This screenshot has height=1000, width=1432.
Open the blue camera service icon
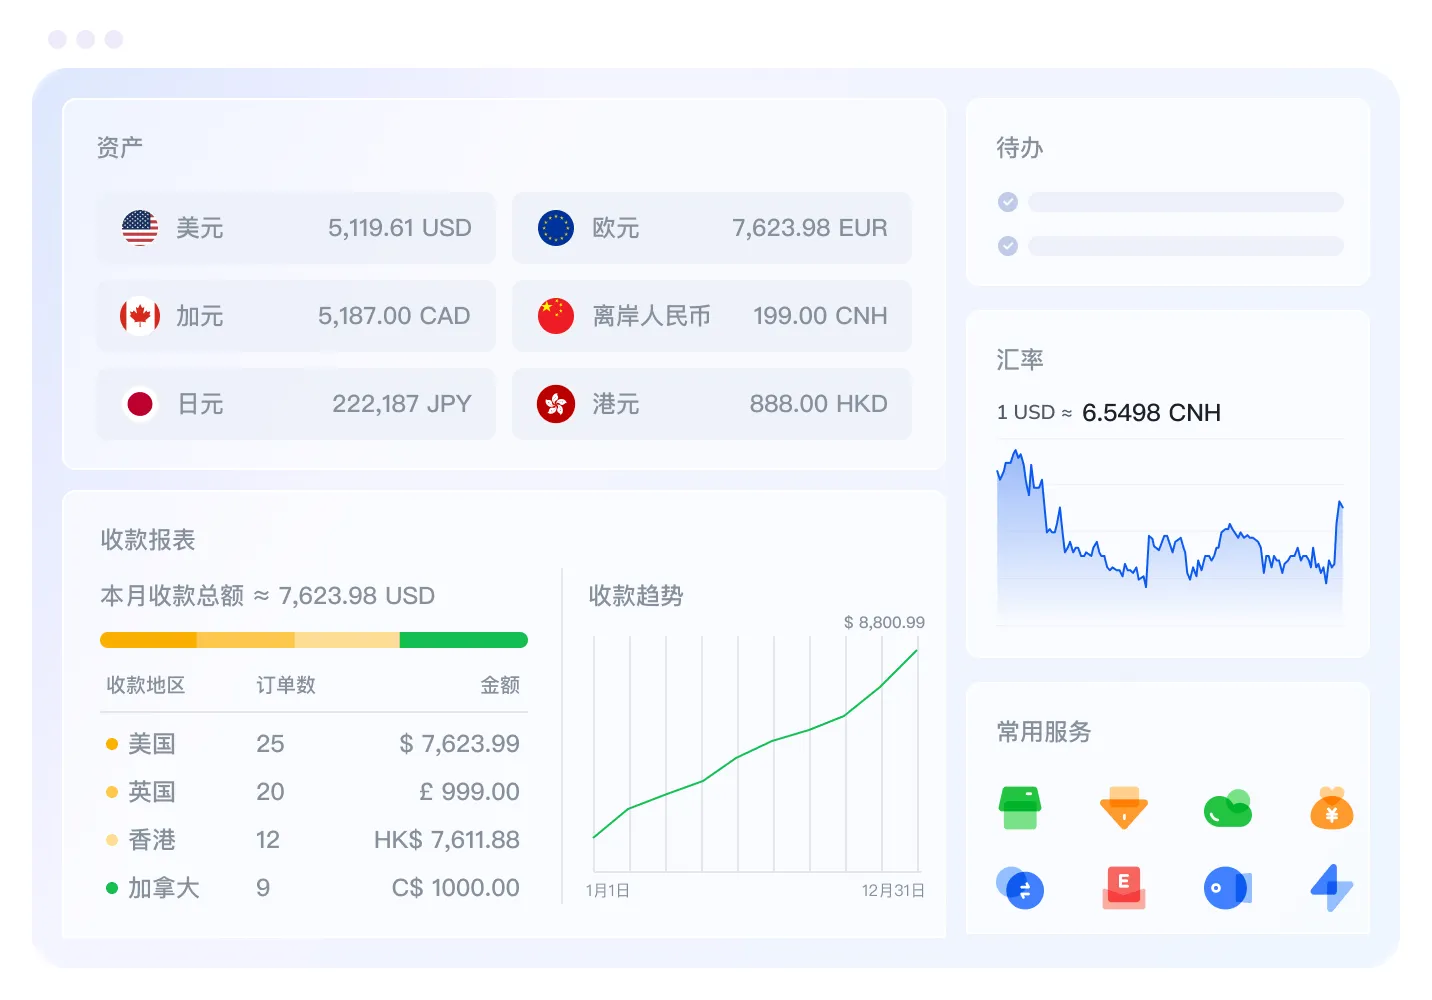1228,888
